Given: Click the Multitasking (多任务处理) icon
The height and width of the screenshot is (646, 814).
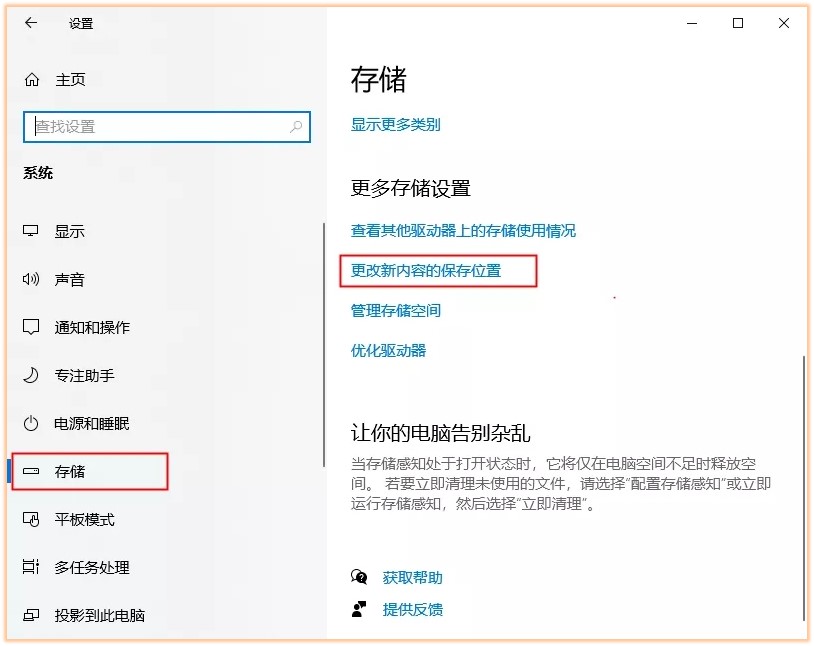Looking at the screenshot, I should pos(32,567).
